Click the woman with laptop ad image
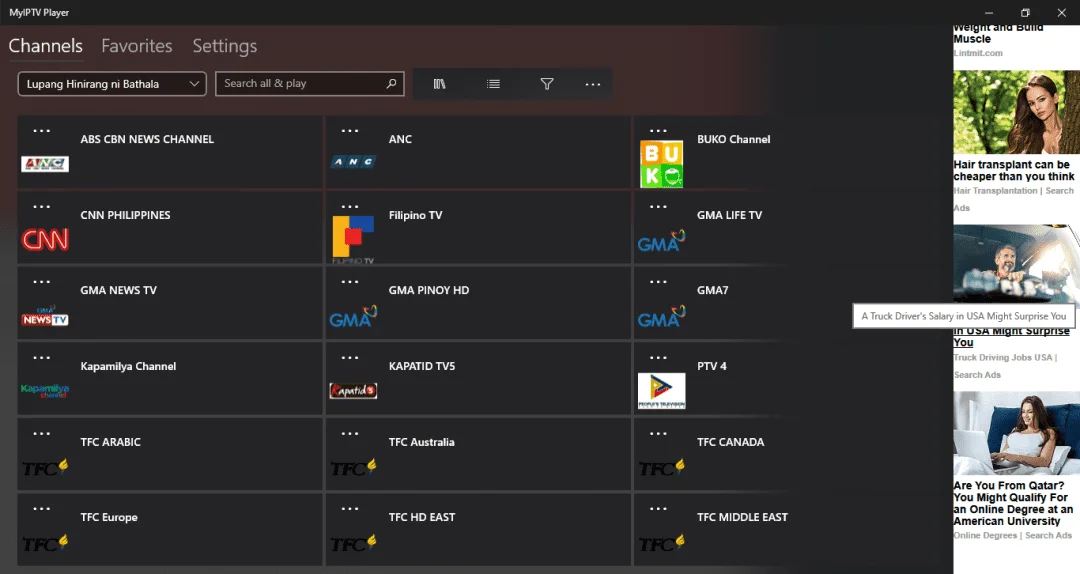 1017,433
